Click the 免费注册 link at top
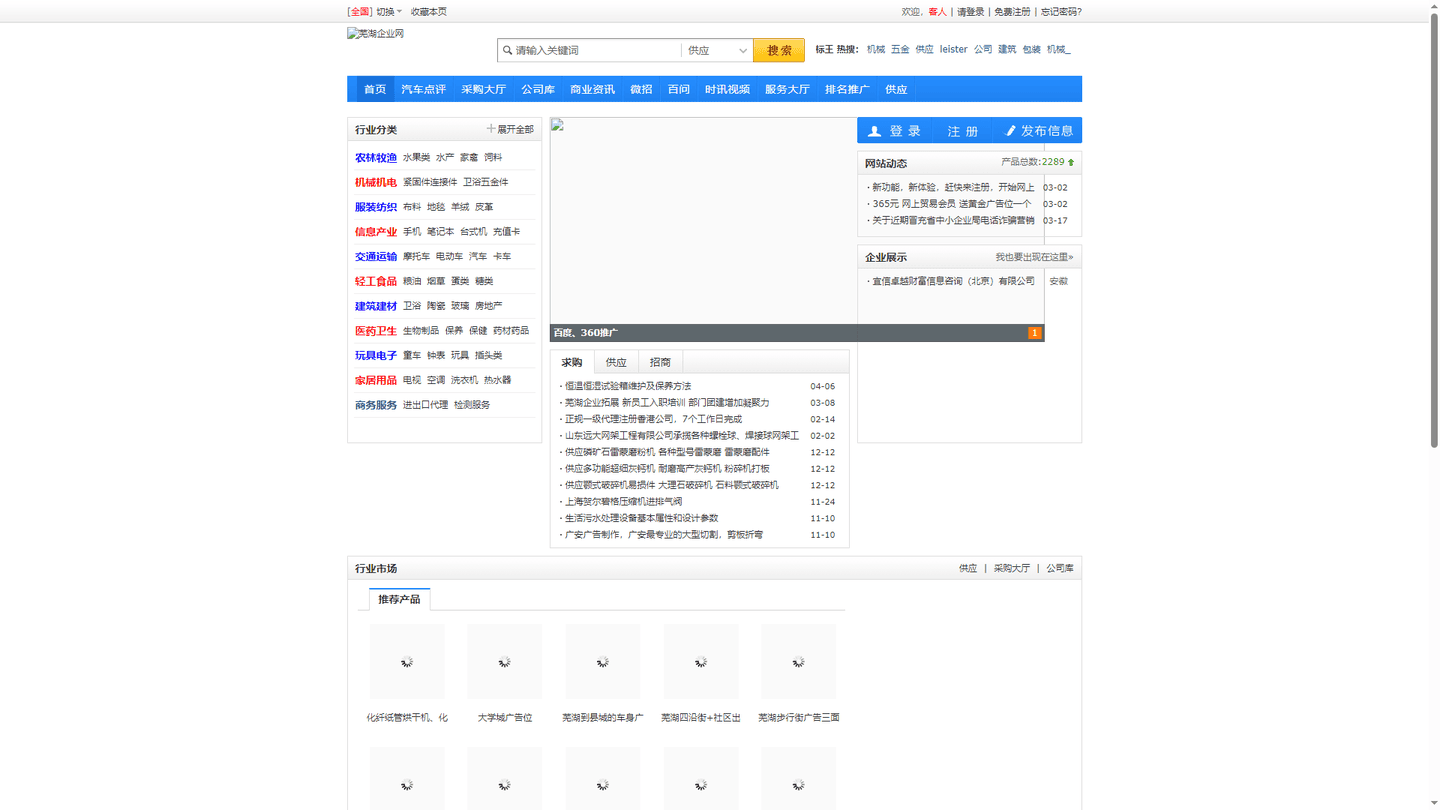 point(1012,12)
